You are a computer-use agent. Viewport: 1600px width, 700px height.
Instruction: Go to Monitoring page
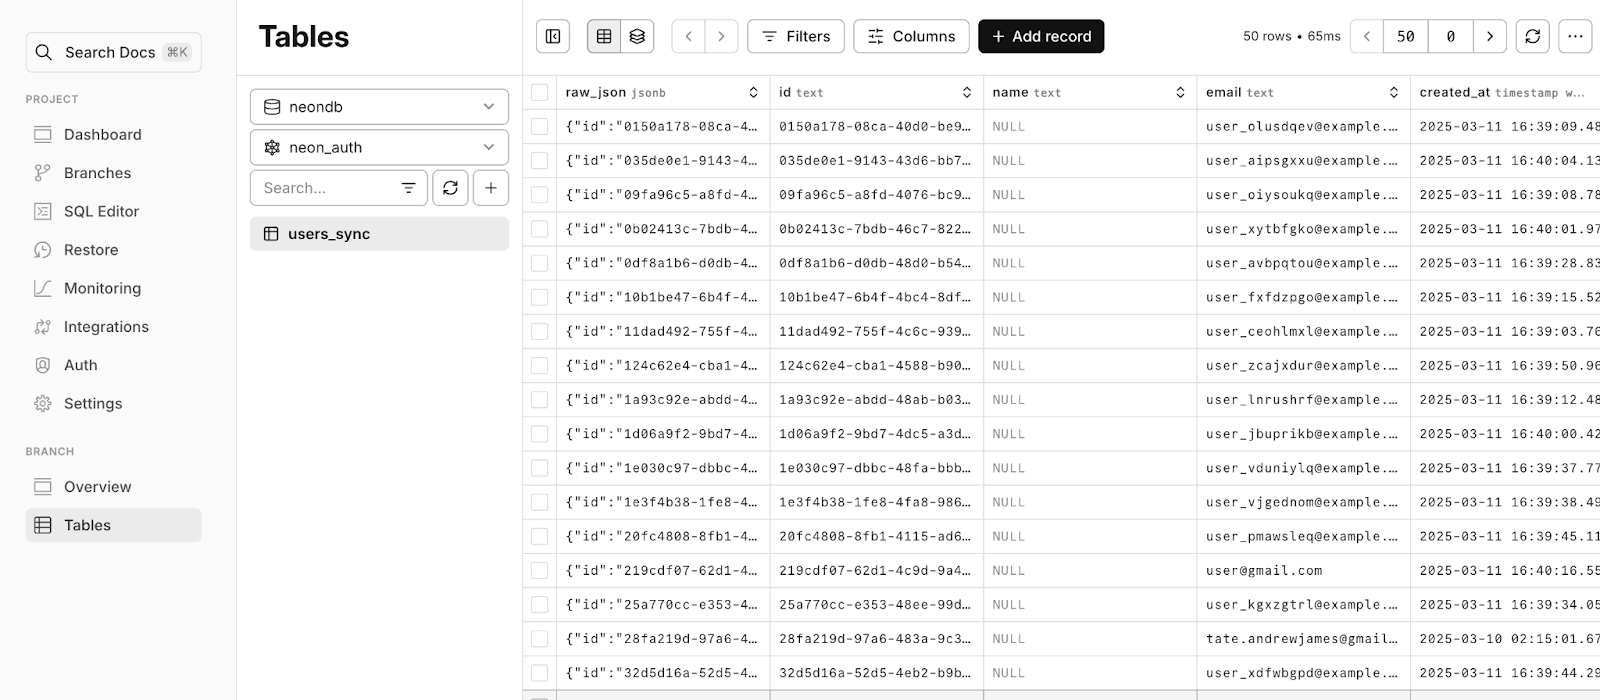(x=102, y=288)
